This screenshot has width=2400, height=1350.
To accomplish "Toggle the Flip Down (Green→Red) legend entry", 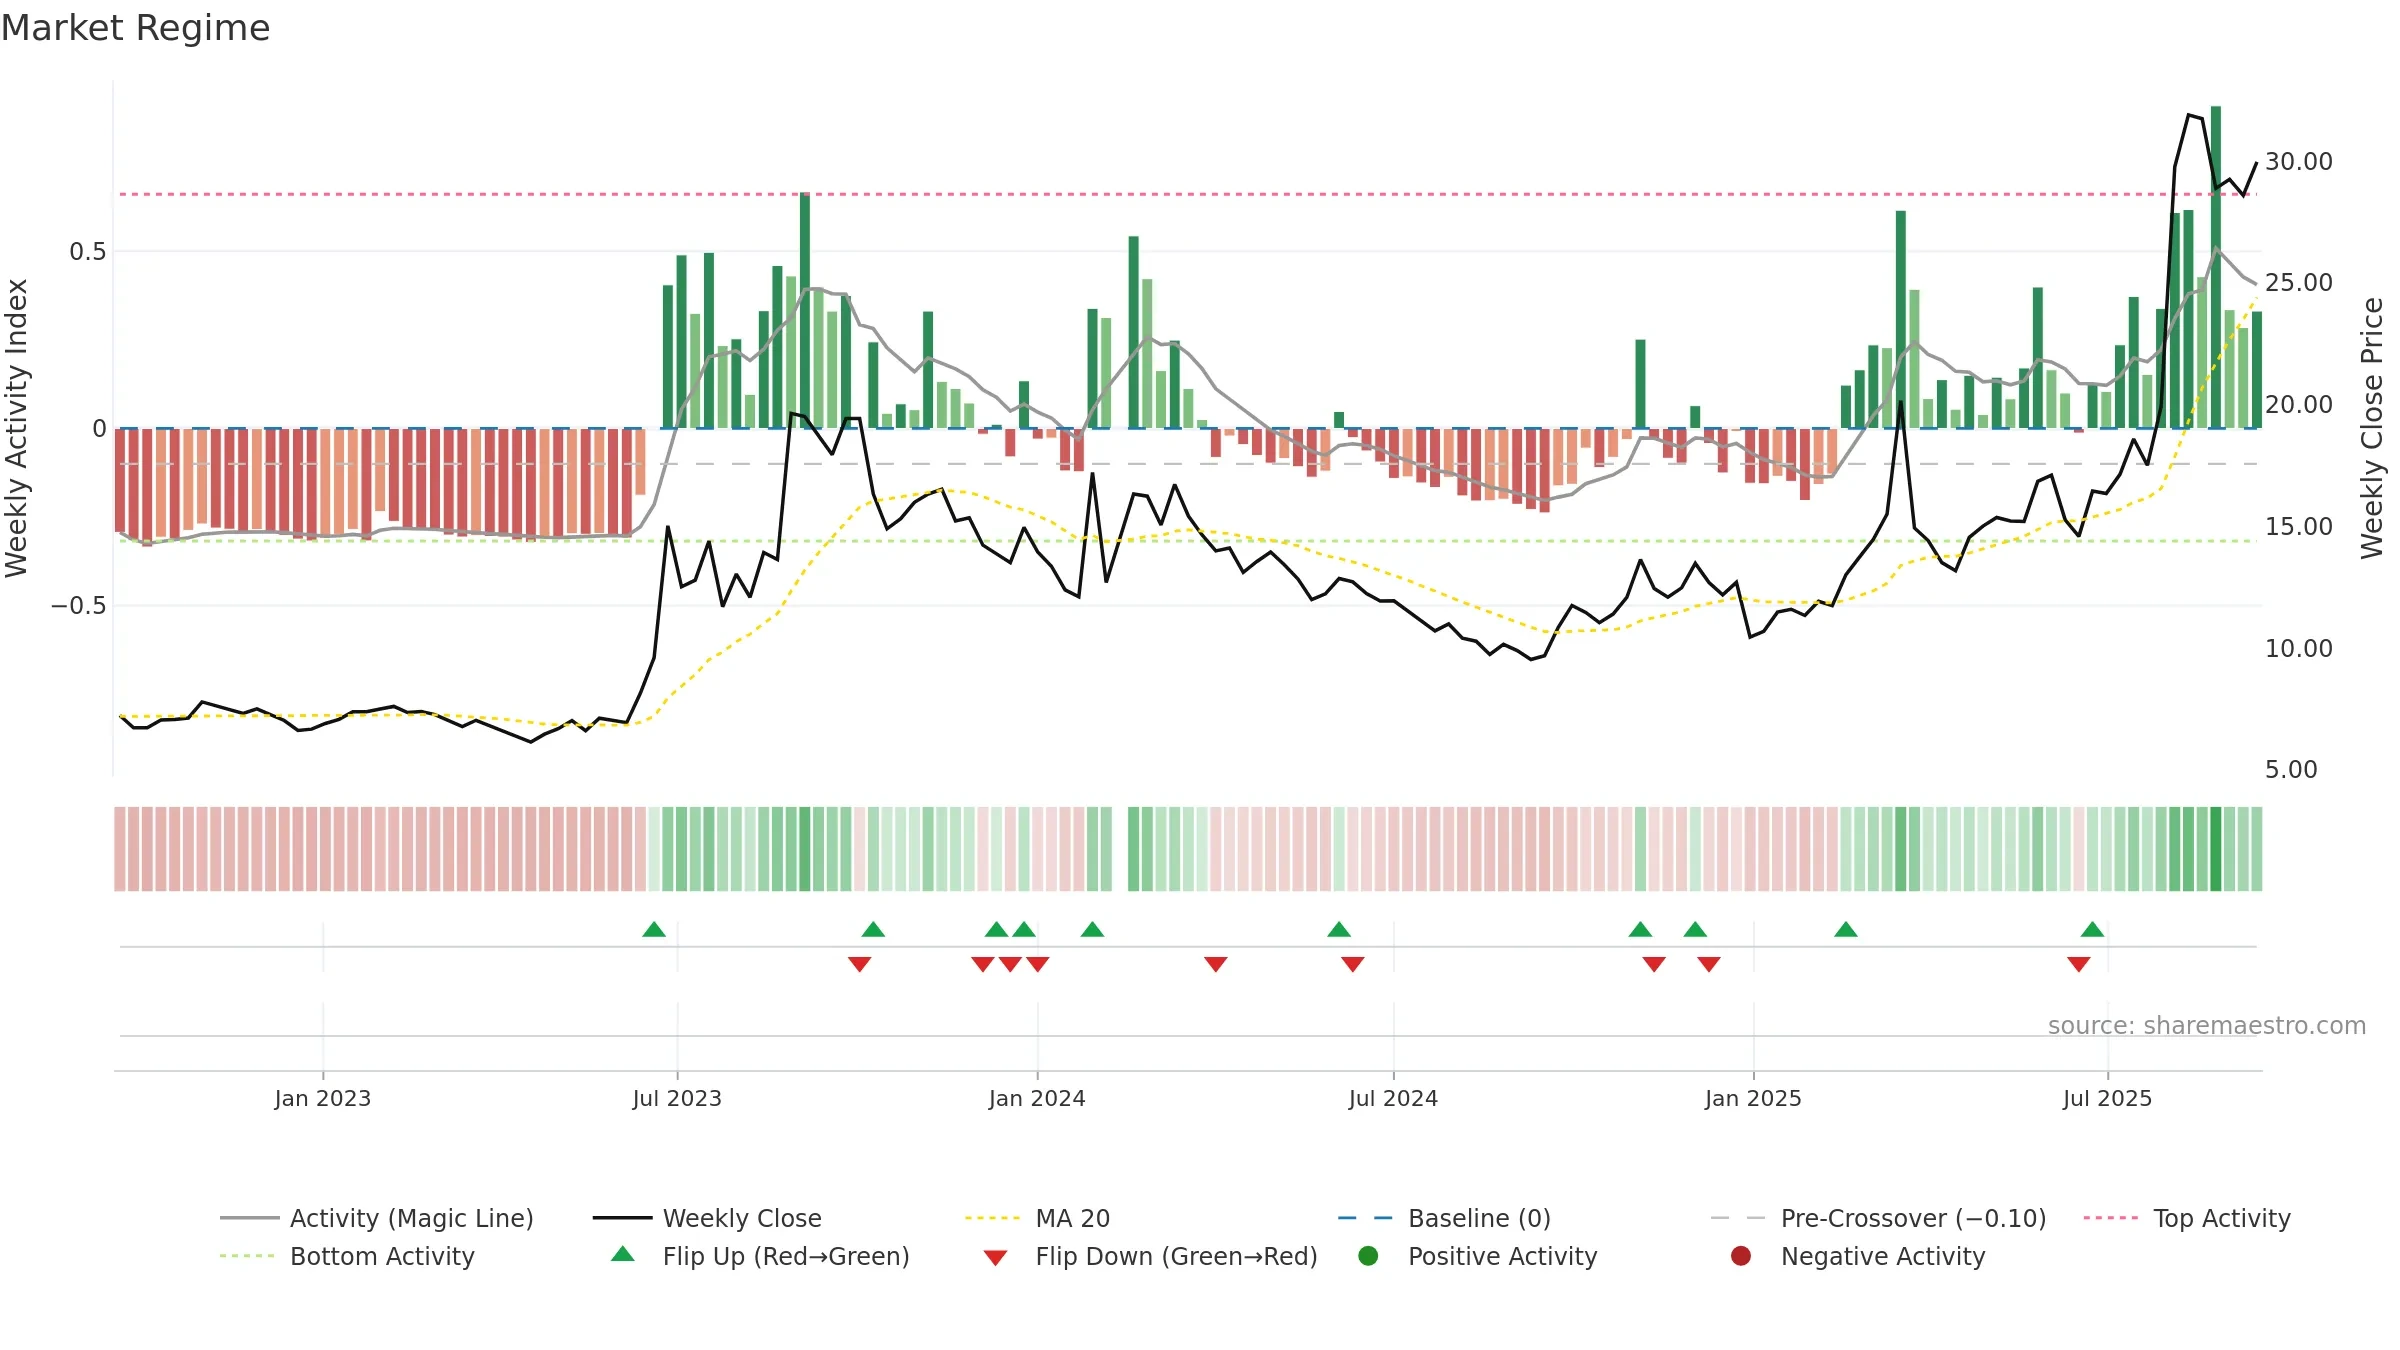I will 1150,1256.
